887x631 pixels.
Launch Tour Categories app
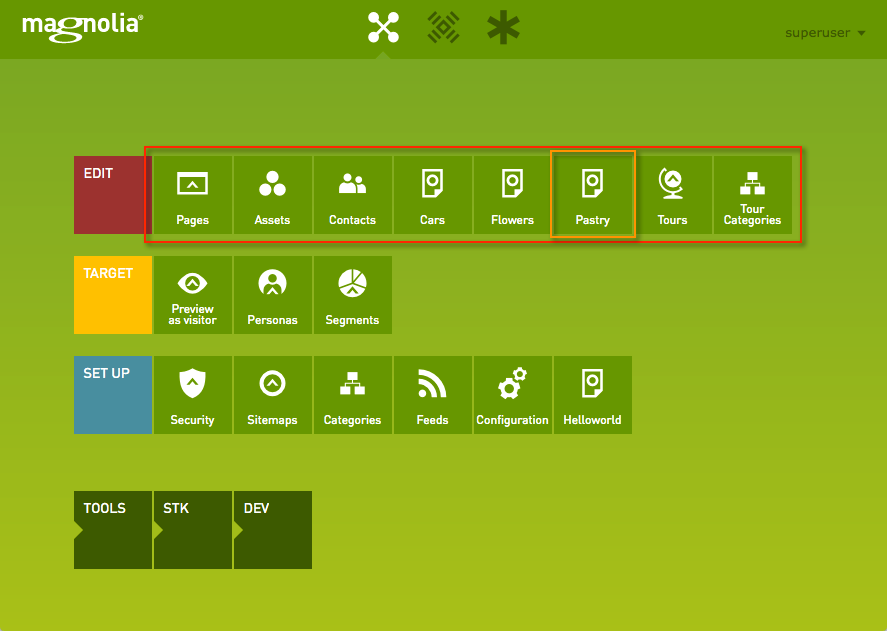752,195
